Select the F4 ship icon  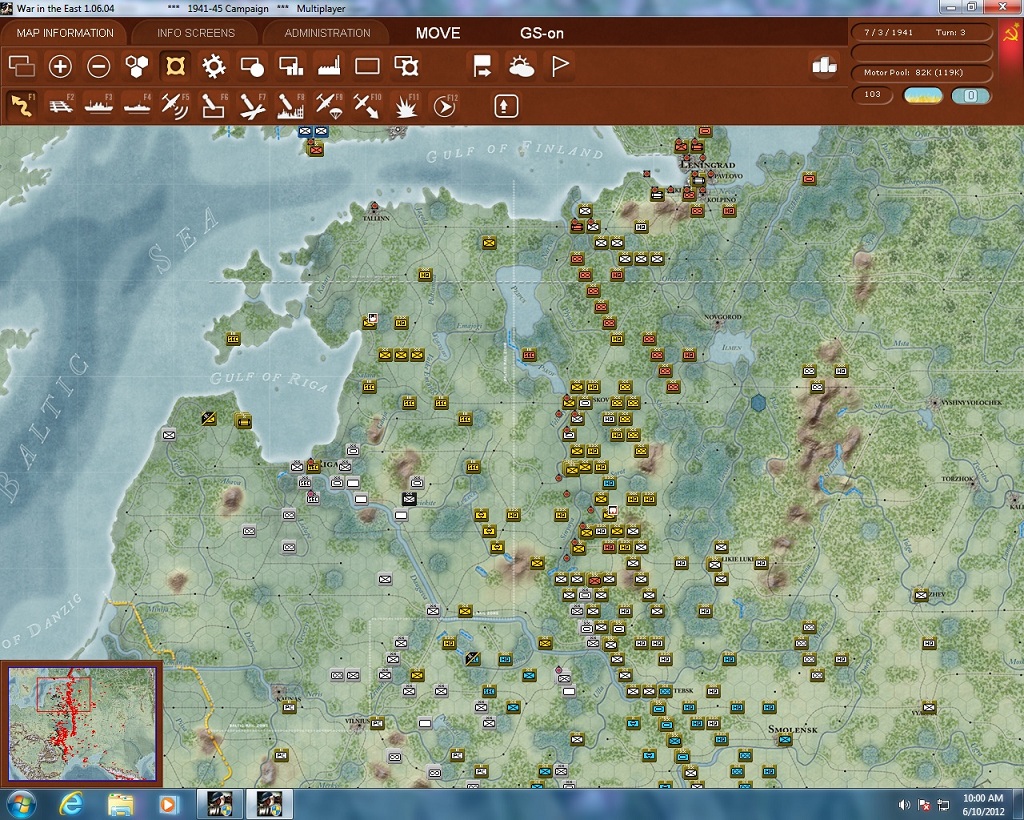point(137,106)
